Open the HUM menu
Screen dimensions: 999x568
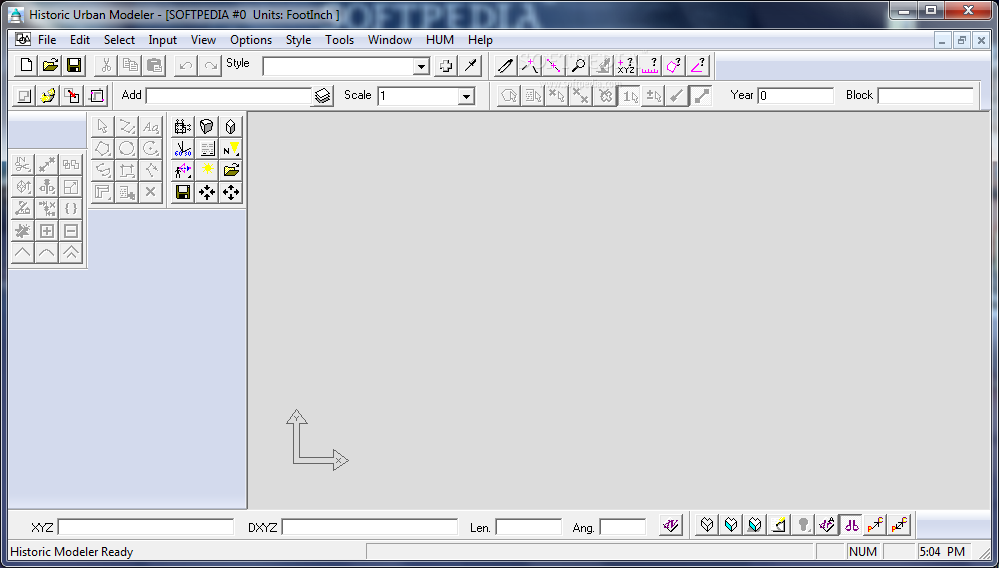pyautogui.click(x=440, y=39)
